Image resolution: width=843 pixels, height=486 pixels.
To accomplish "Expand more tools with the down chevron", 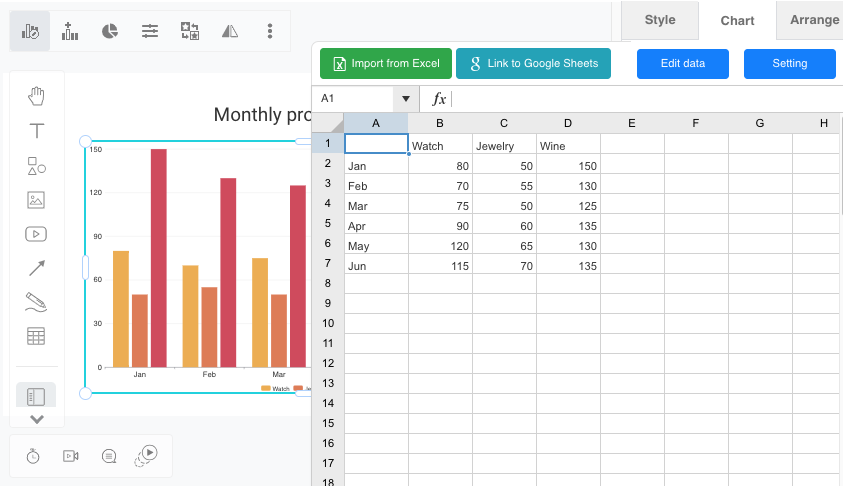I will (37, 419).
